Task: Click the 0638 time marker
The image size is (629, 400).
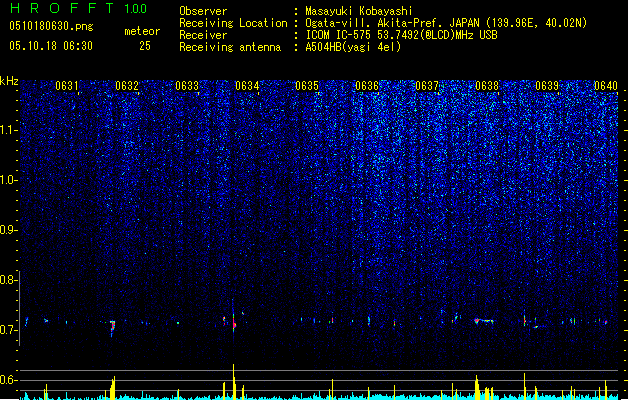Action: [x=487, y=86]
